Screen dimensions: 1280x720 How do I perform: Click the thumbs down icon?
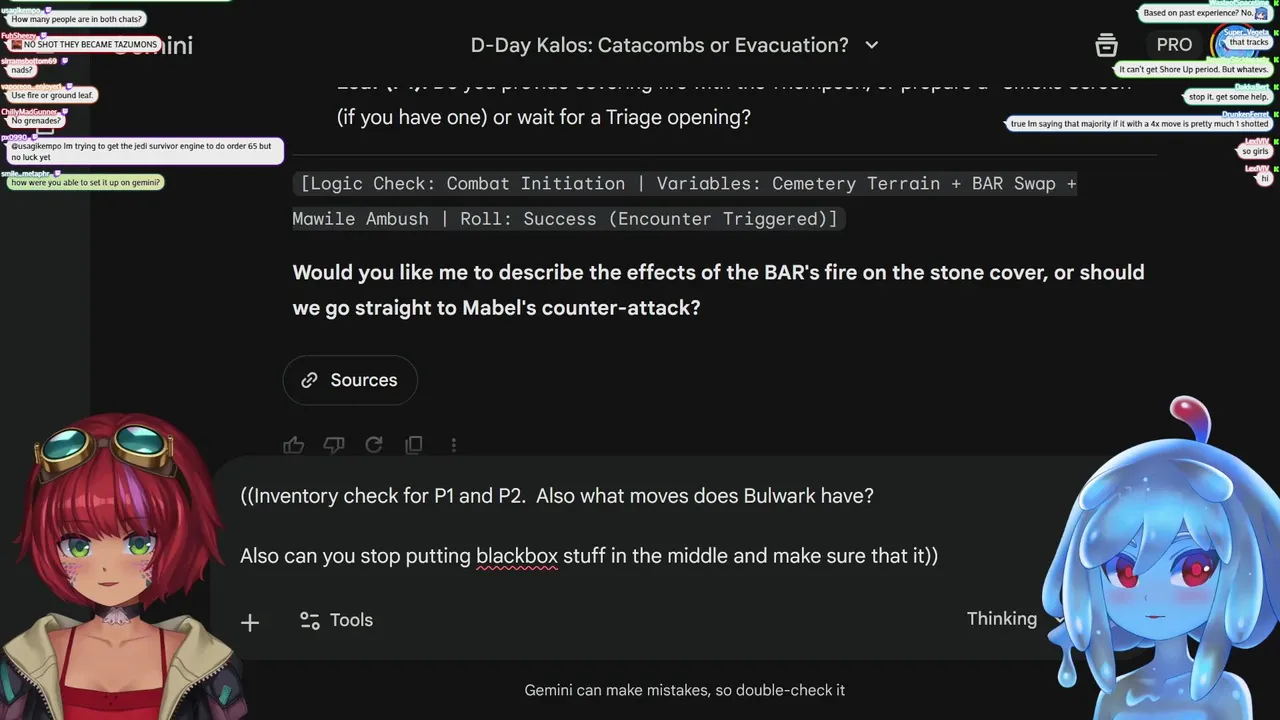coord(334,445)
